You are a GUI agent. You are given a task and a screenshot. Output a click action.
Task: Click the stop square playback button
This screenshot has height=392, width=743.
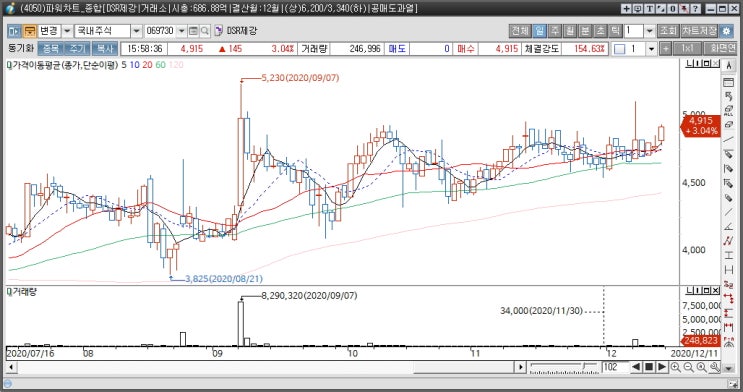tap(649, 367)
